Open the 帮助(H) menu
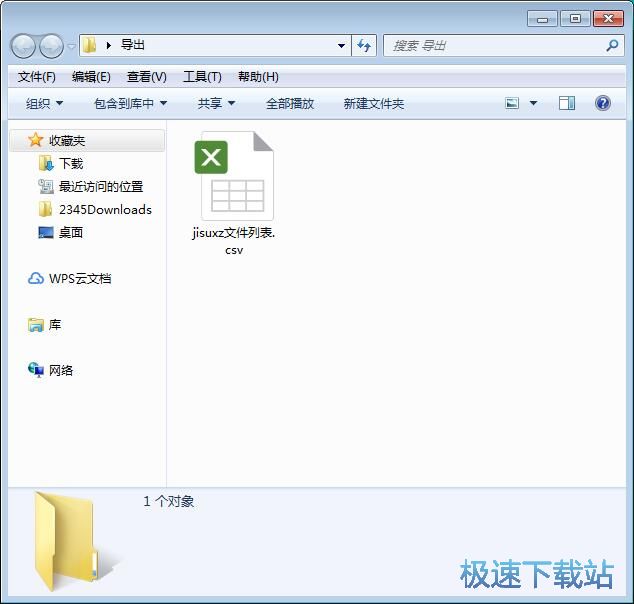This screenshot has height=604, width=634. coord(258,76)
